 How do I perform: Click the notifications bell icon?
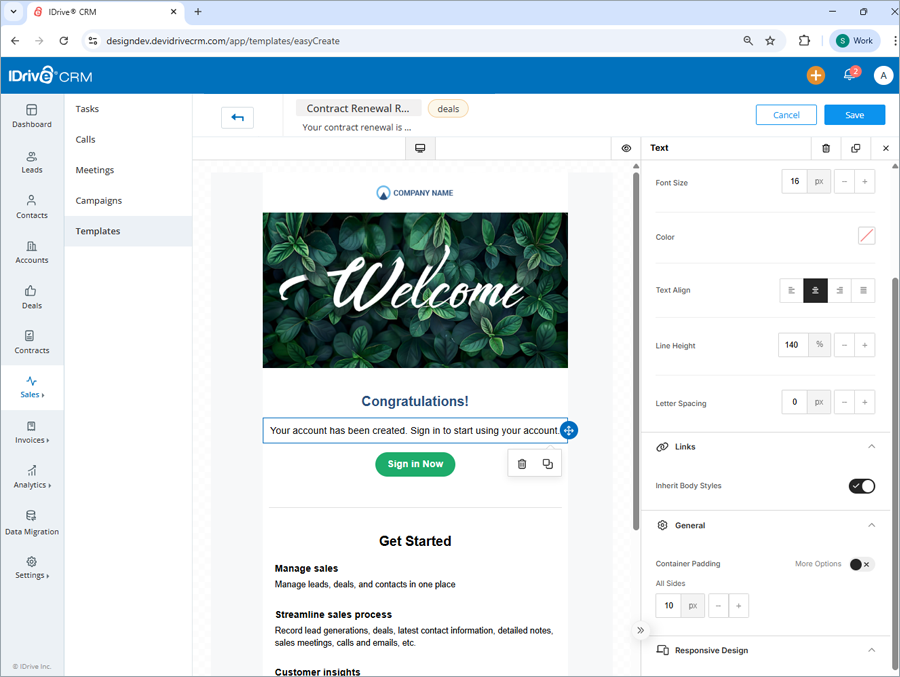point(848,75)
